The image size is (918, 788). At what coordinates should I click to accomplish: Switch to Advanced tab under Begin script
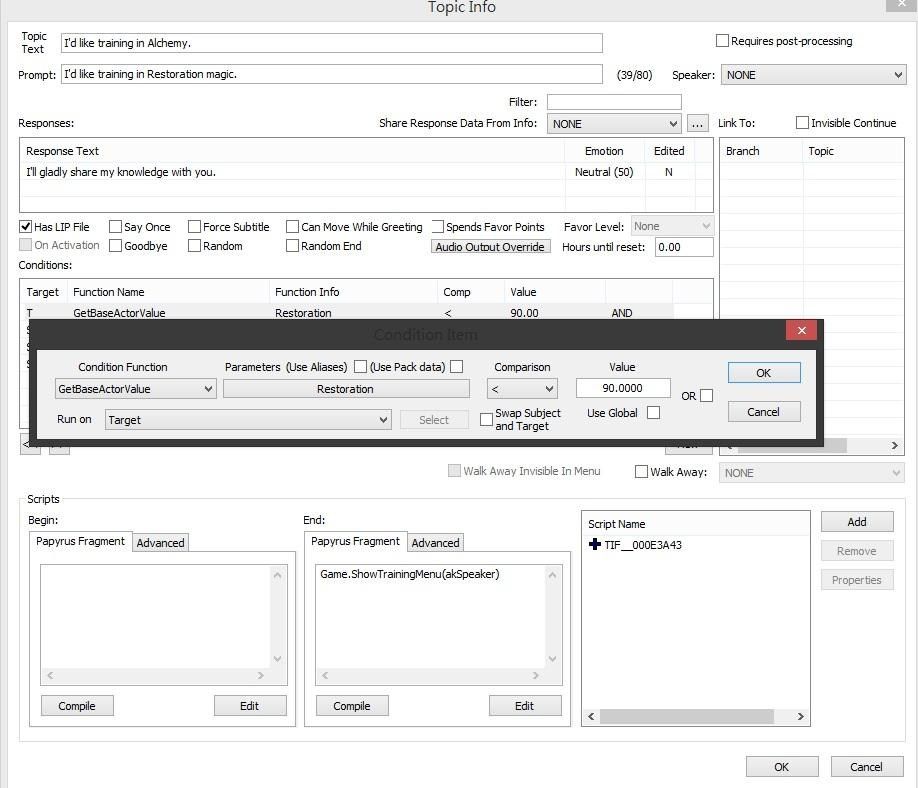point(160,543)
